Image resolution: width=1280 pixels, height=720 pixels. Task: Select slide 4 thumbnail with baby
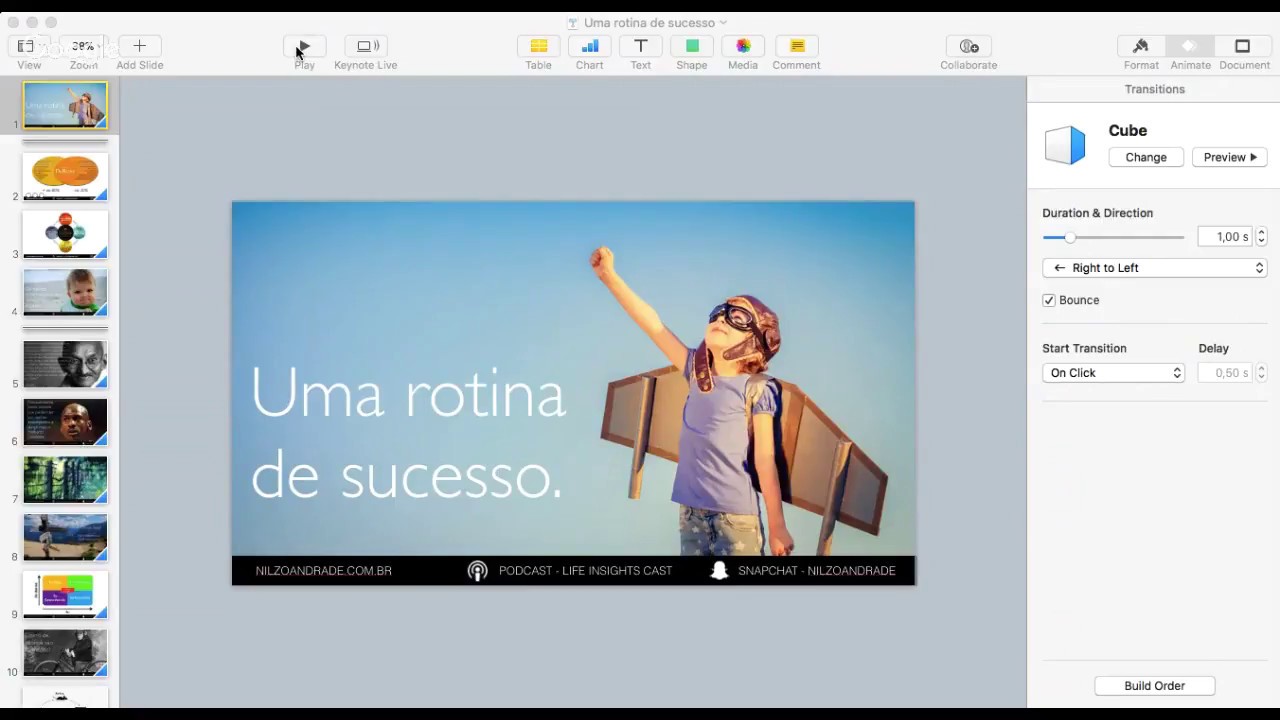(65, 292)
